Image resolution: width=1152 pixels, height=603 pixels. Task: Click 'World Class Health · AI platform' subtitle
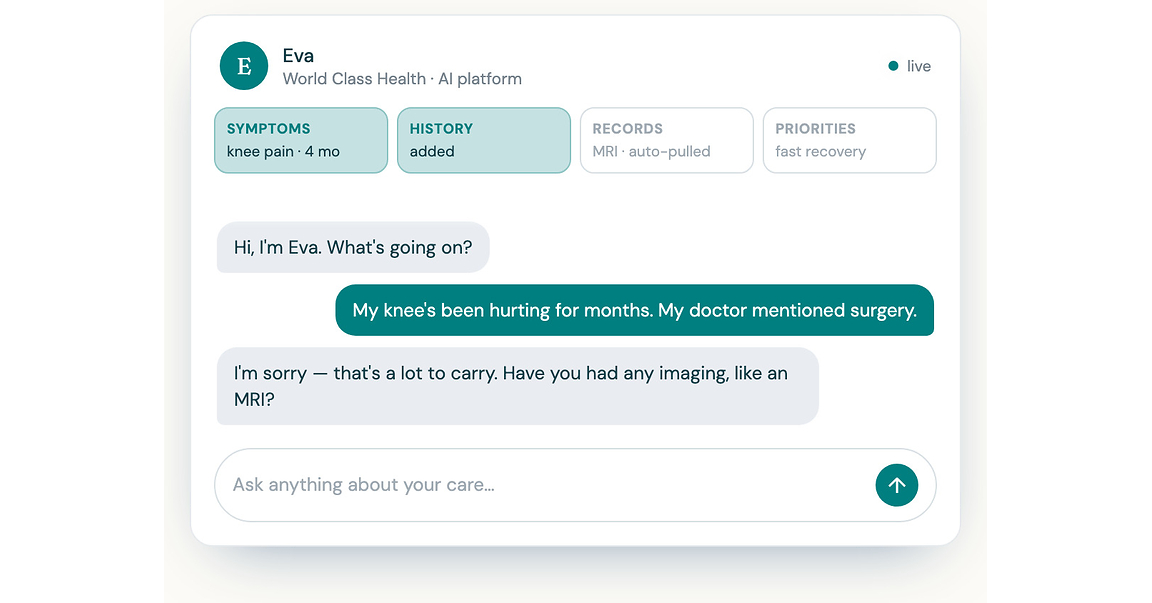pos(403,79)
